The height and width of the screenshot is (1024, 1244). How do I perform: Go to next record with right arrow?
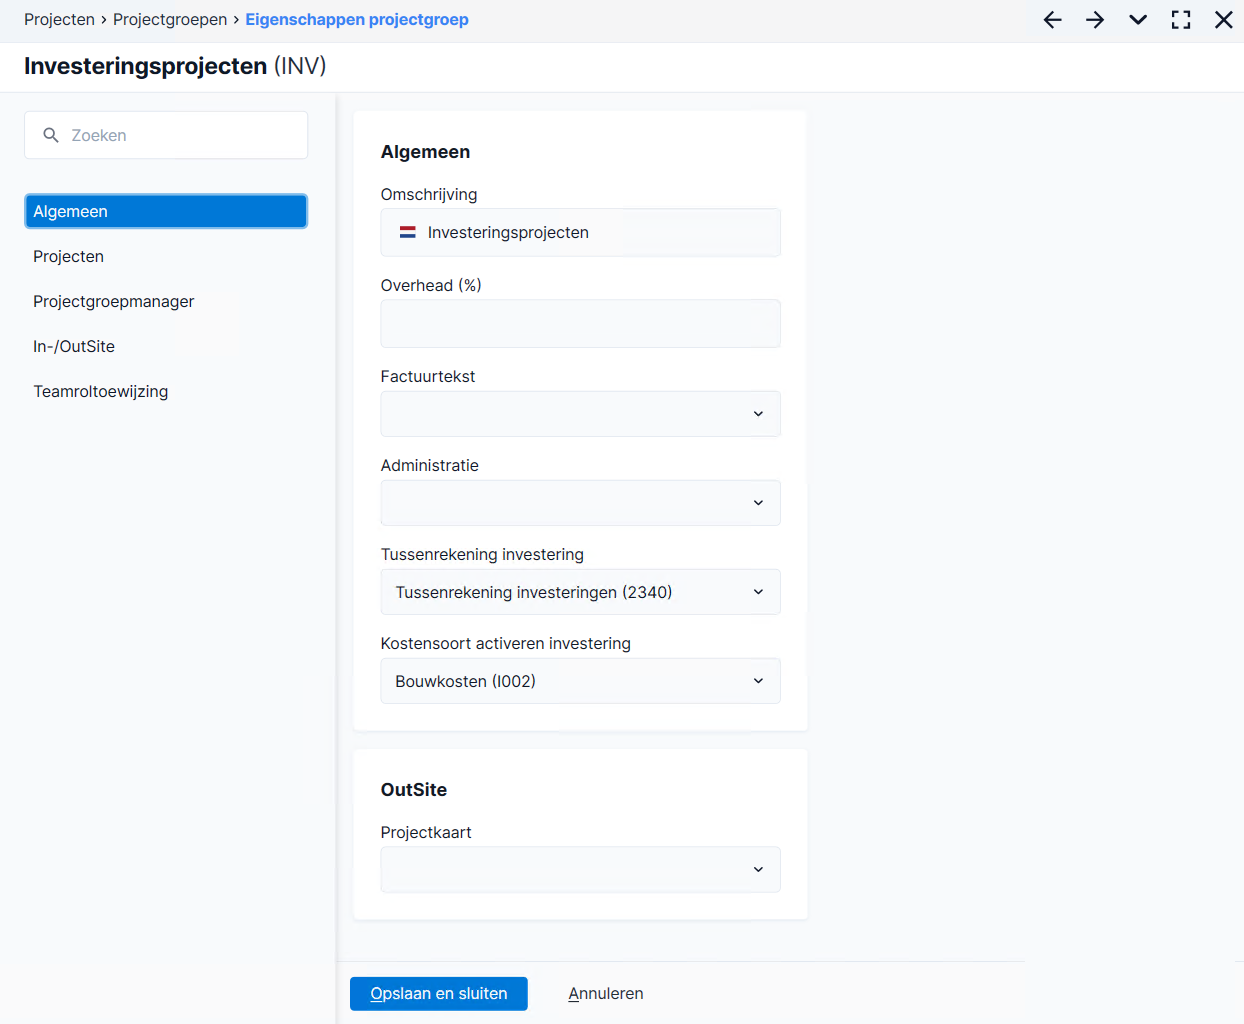point(1095,20)
